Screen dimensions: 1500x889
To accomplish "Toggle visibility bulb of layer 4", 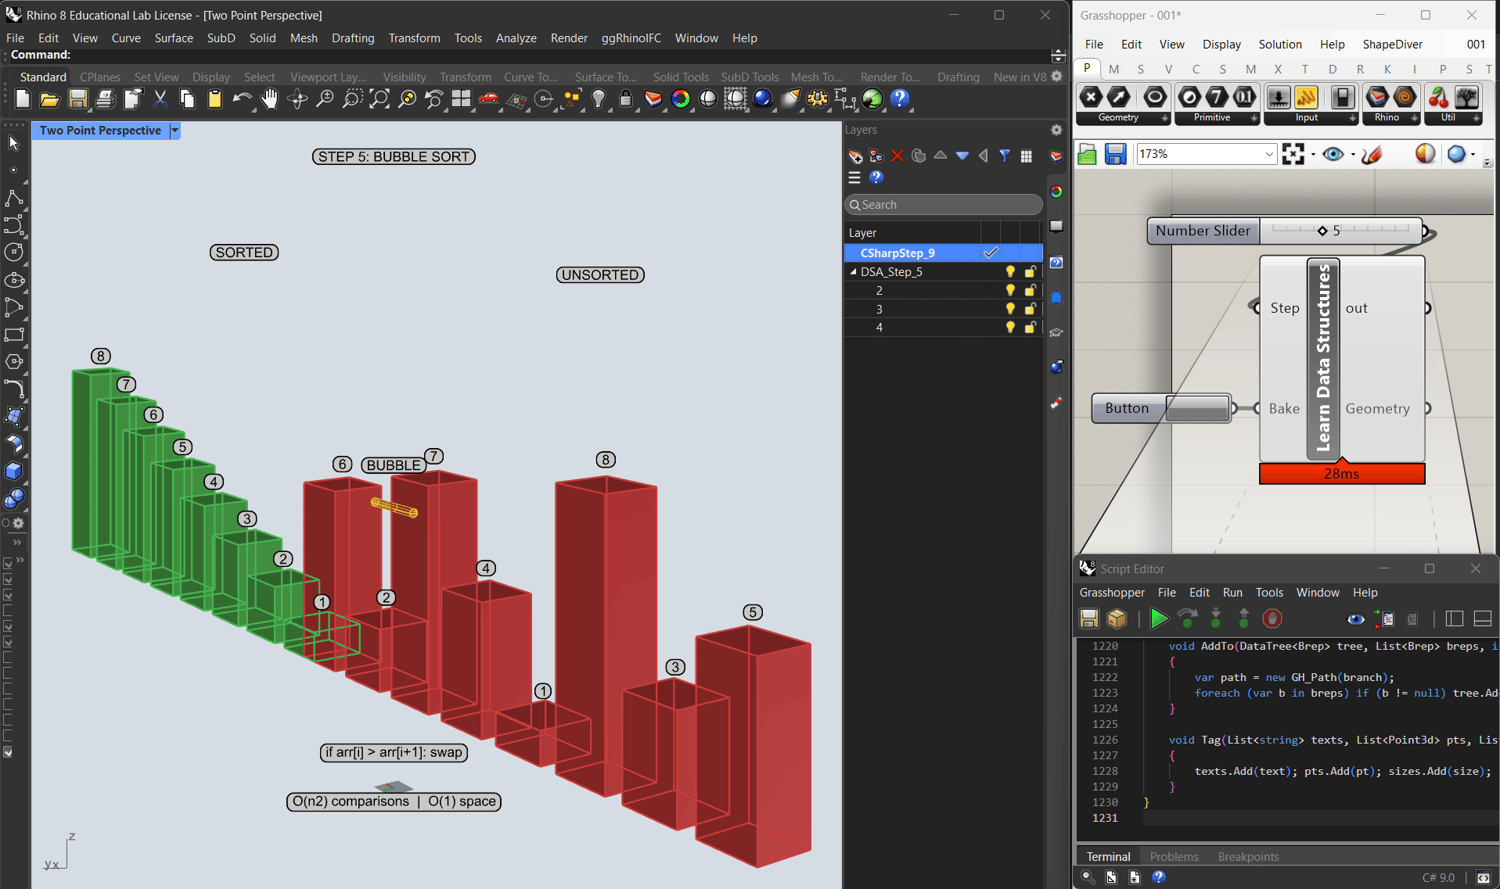I will click(1010, 328).
